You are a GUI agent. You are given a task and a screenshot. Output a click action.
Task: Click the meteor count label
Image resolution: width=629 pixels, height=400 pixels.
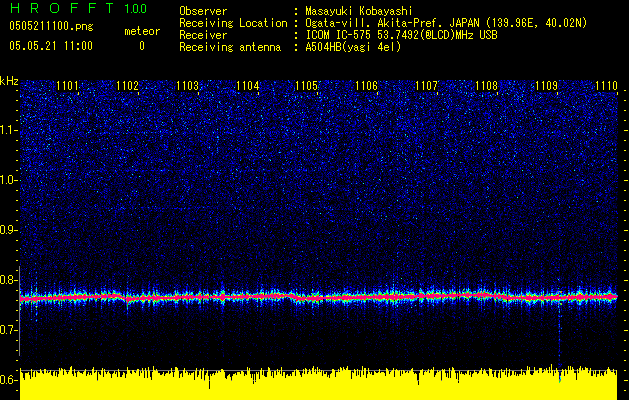coord(142,31)
